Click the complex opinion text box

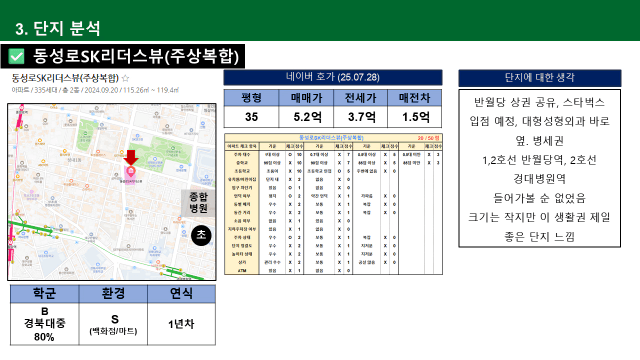coord(540,169)
